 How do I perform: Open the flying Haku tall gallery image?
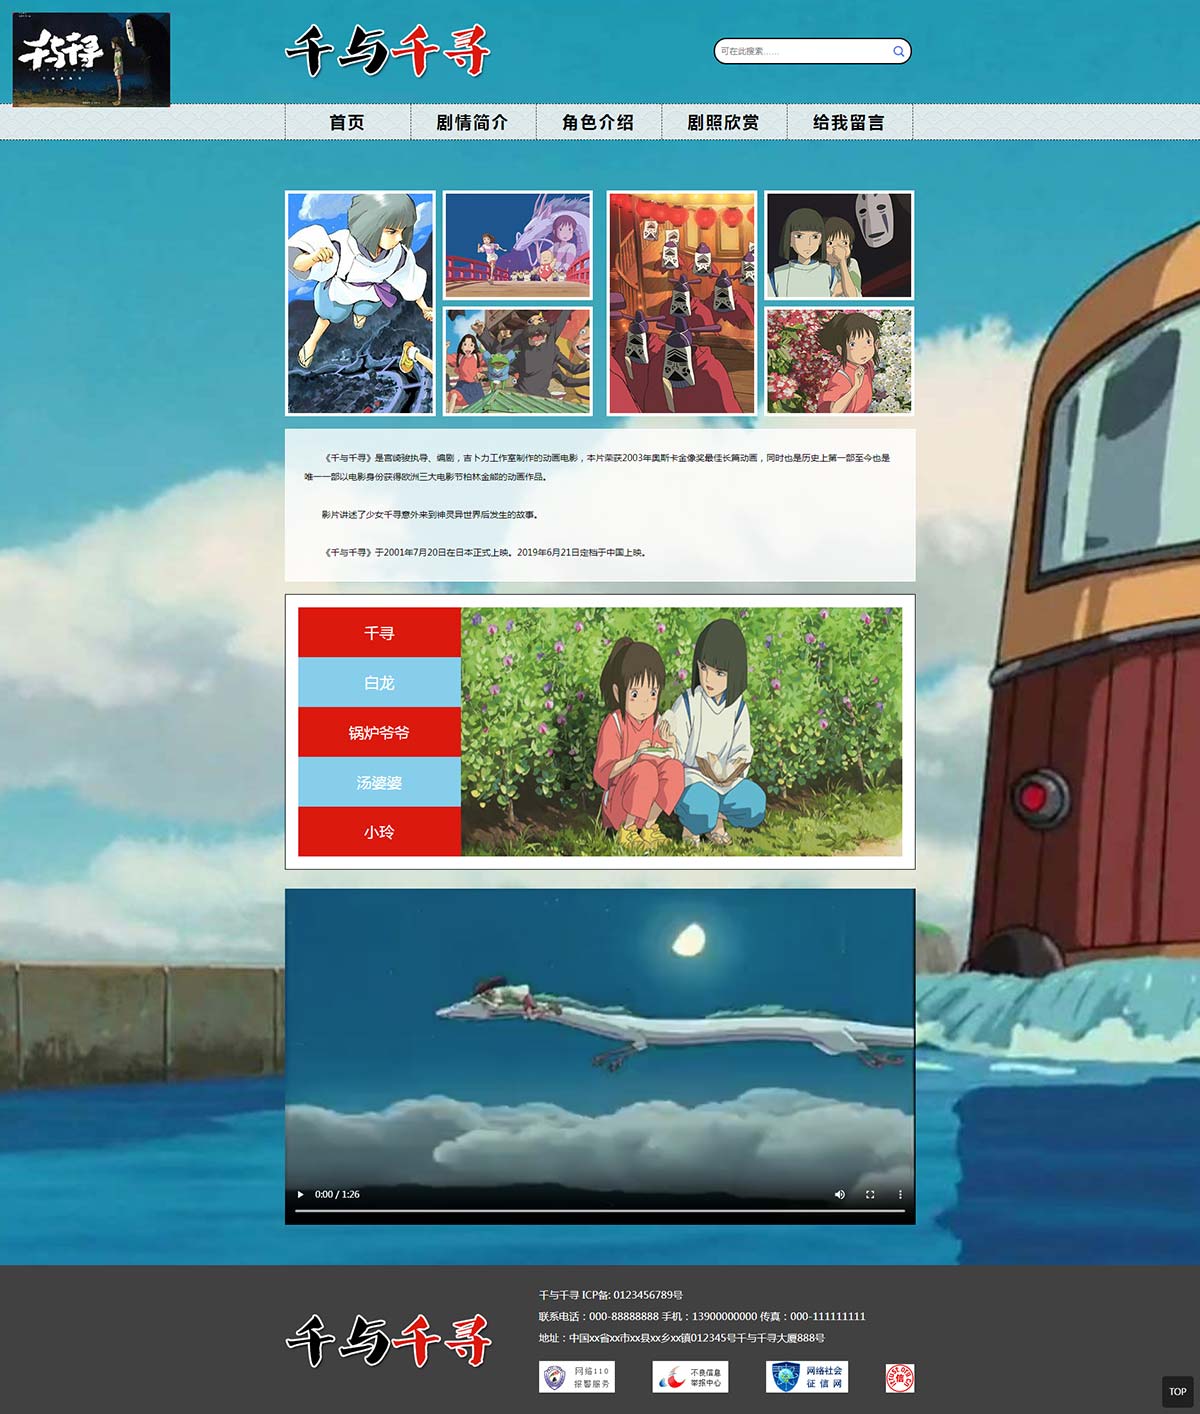tap(360, 303)
